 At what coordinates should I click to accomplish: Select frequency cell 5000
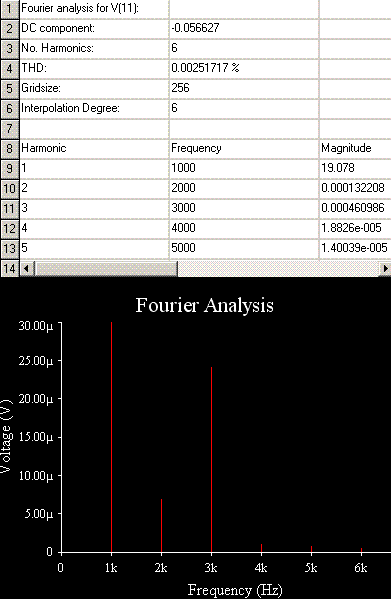[244, 249]
